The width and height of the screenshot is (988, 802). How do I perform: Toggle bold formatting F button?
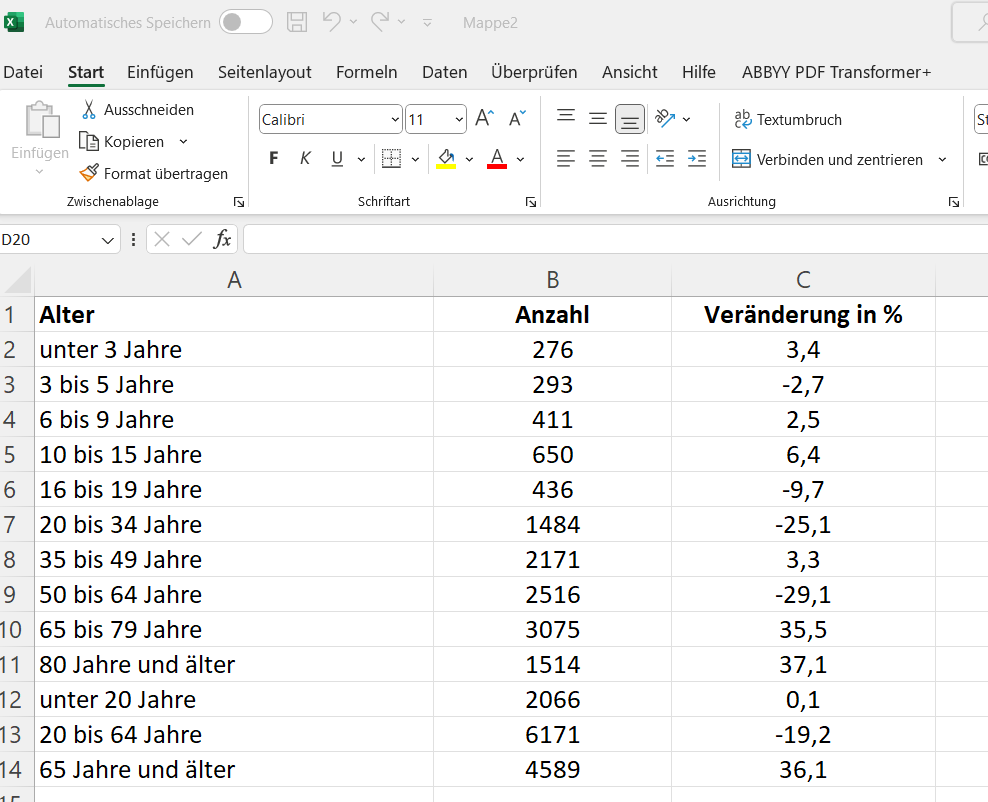[274, 159]
